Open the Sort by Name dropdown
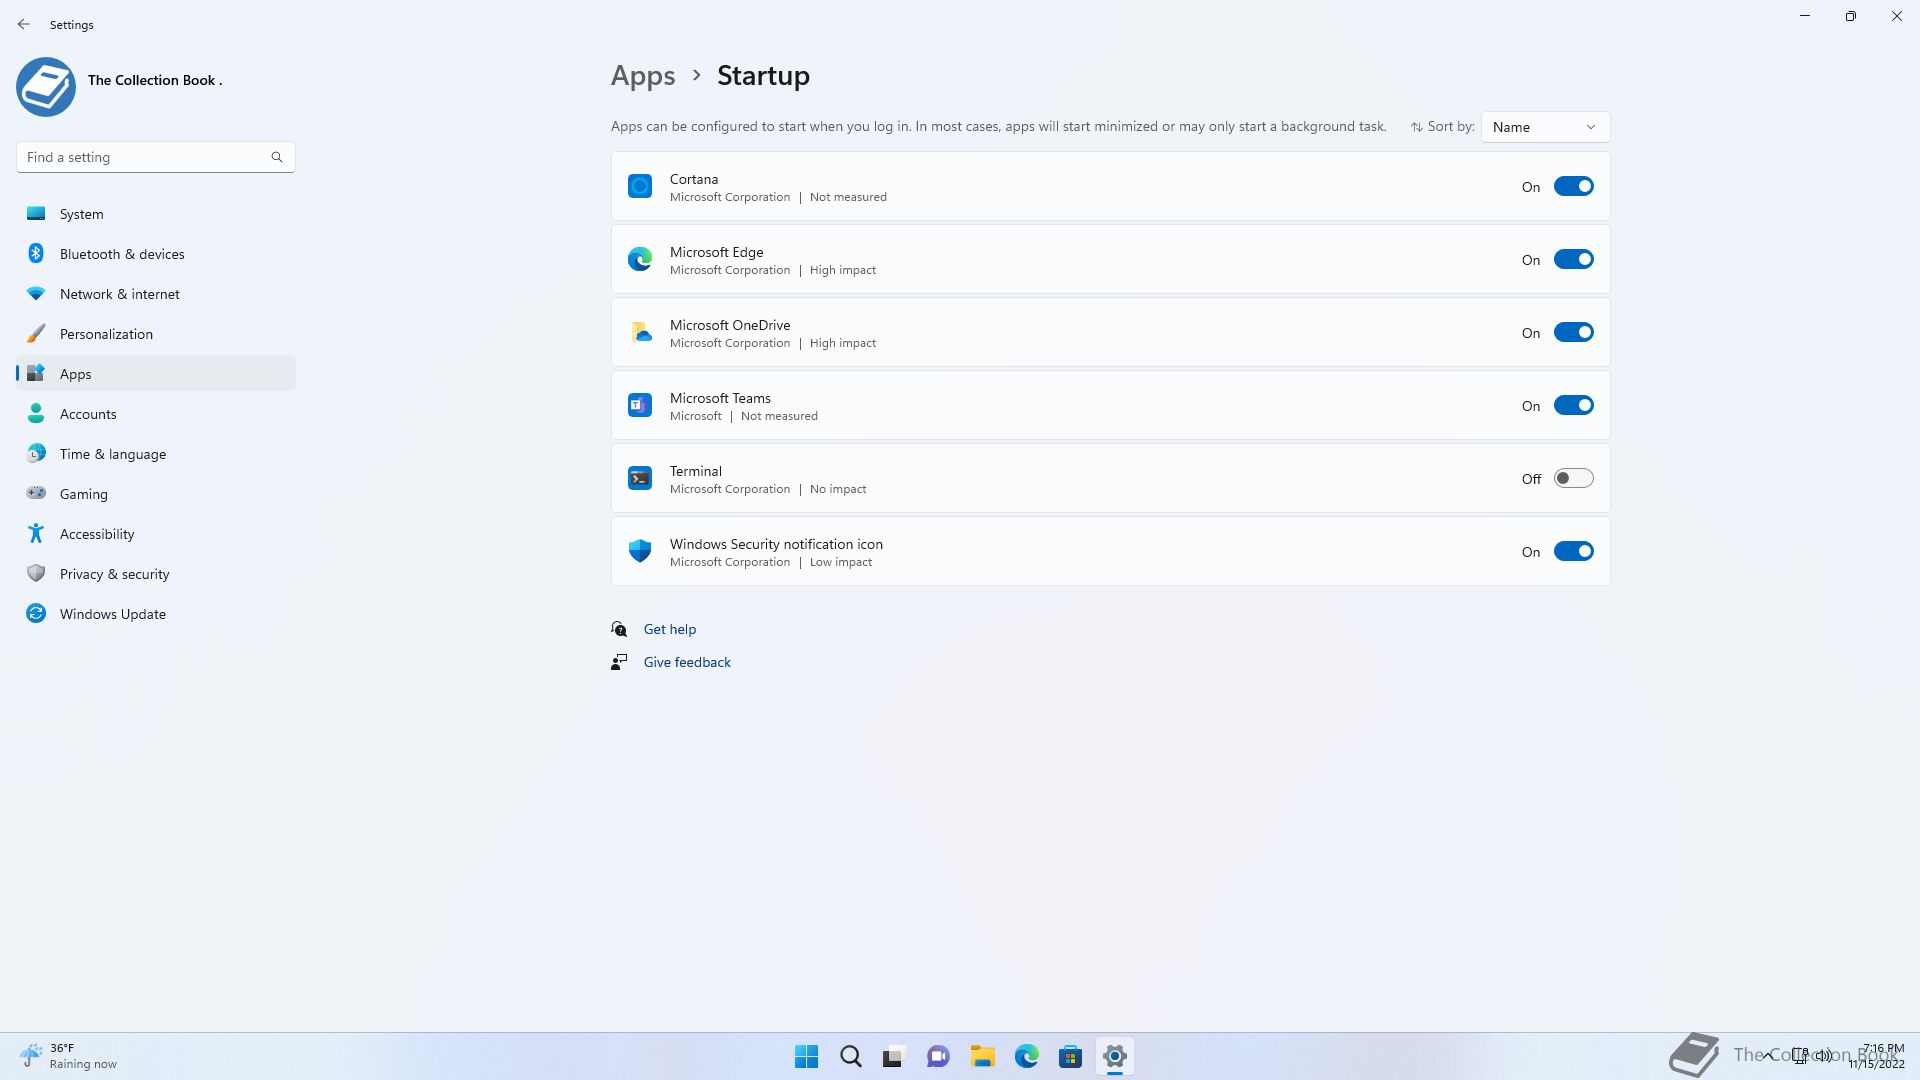The height and width of the screenshot is (1080, 1920). point(1544,127)
